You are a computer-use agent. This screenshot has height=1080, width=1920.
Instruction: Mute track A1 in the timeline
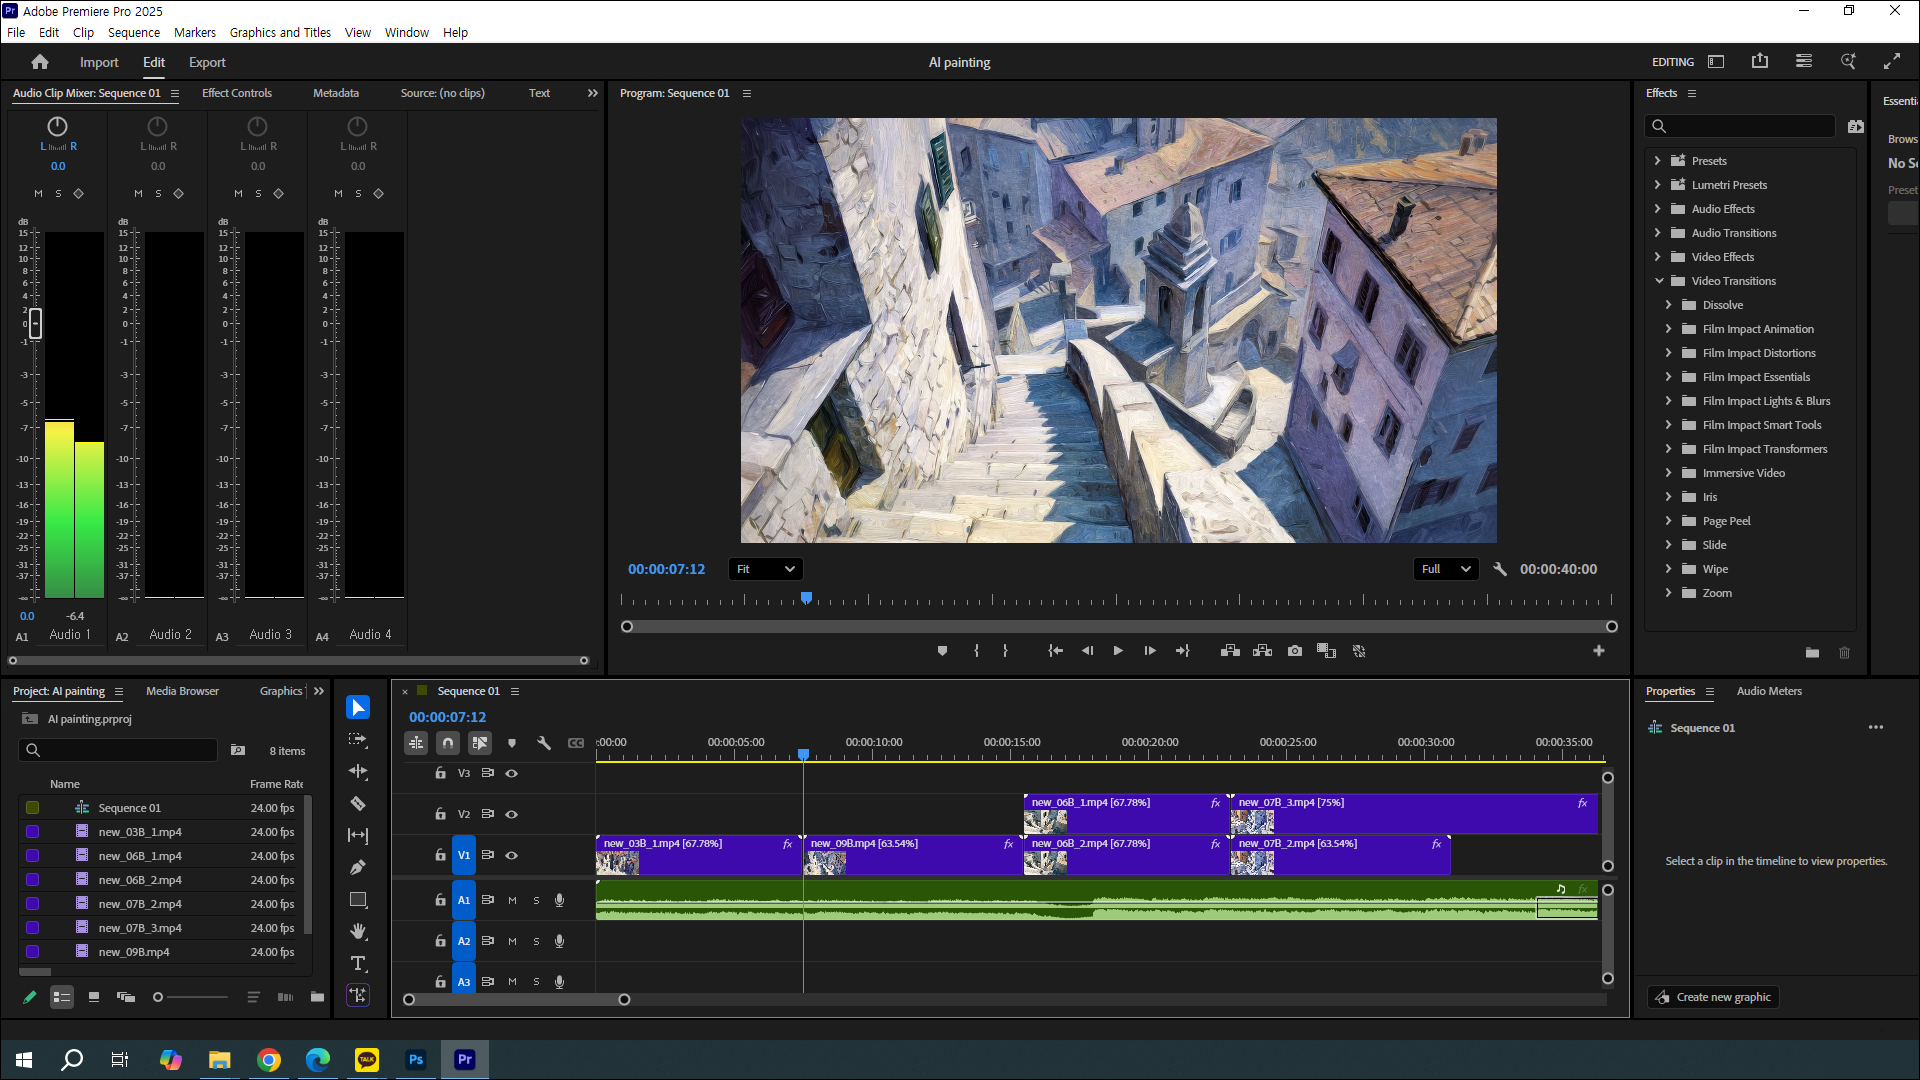point(512,900)
